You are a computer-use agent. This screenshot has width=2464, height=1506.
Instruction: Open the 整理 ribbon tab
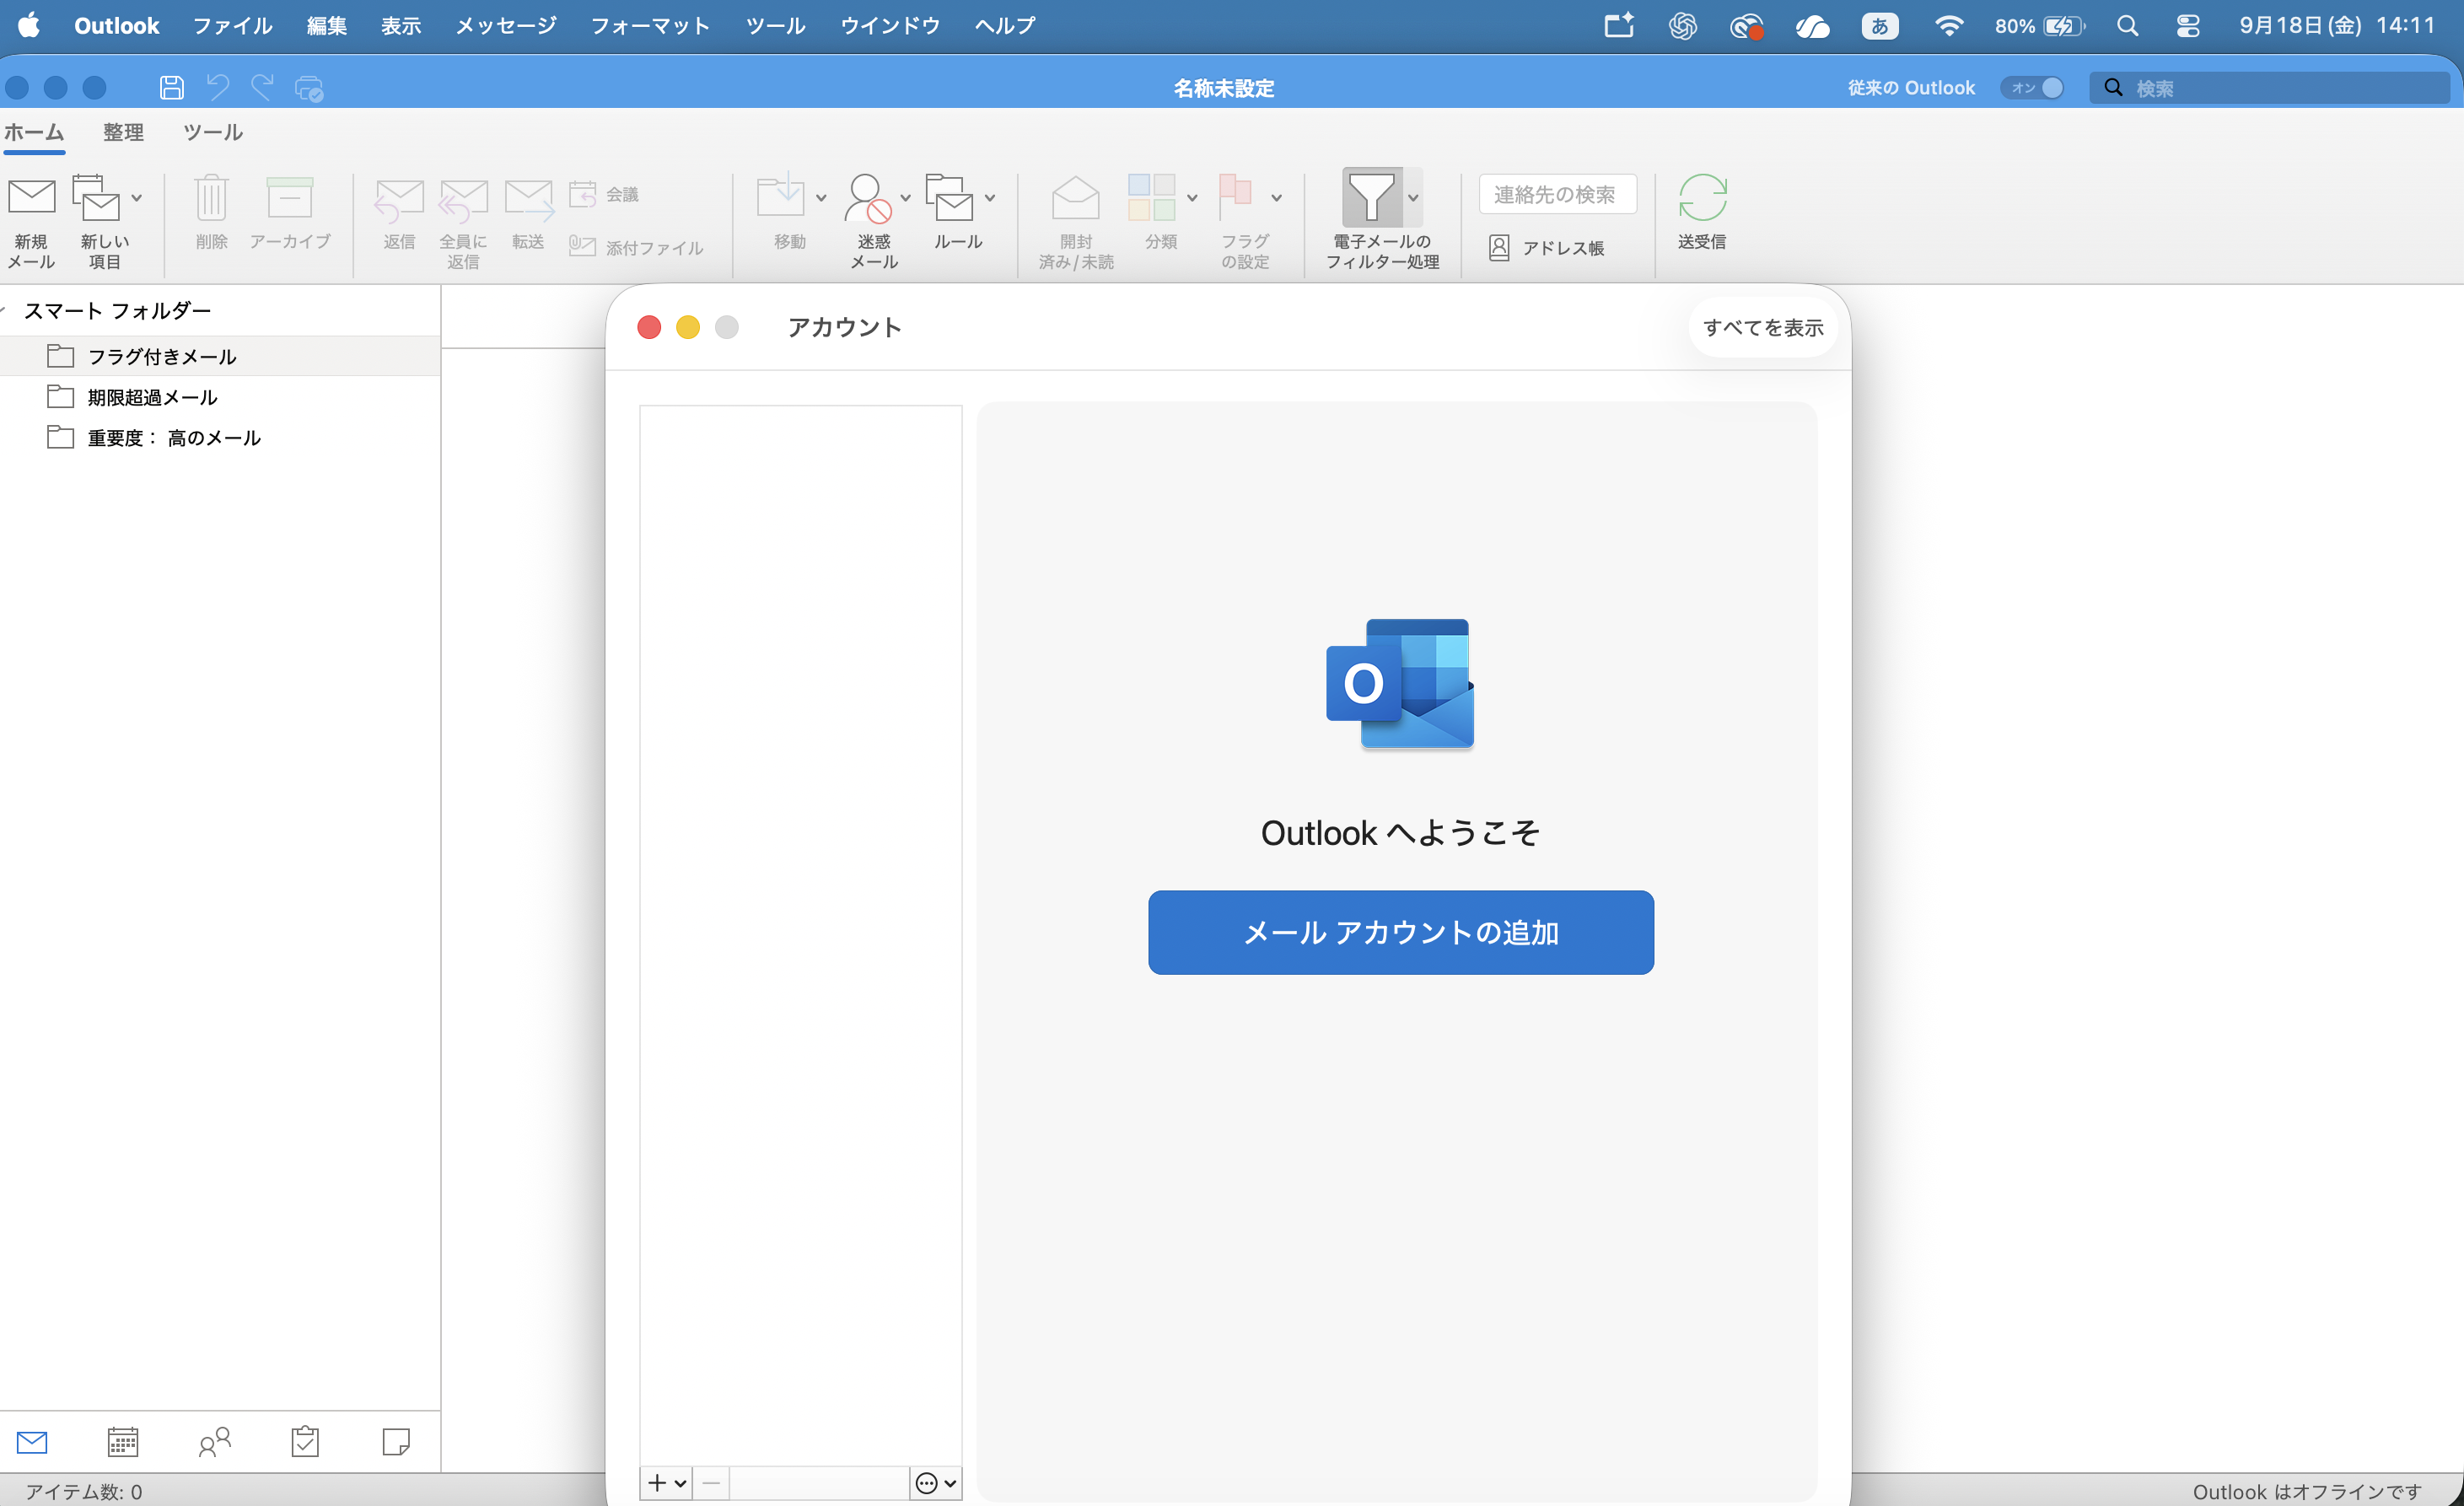123,132
